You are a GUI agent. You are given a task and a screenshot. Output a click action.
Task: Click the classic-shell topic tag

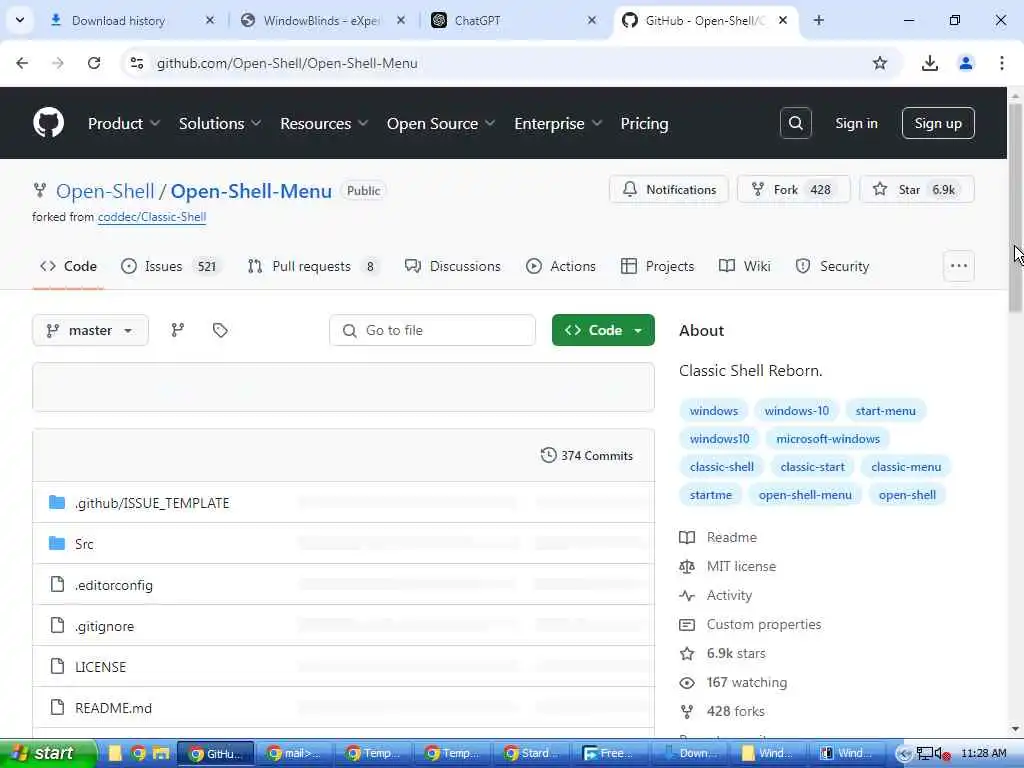tap(722, 467)
